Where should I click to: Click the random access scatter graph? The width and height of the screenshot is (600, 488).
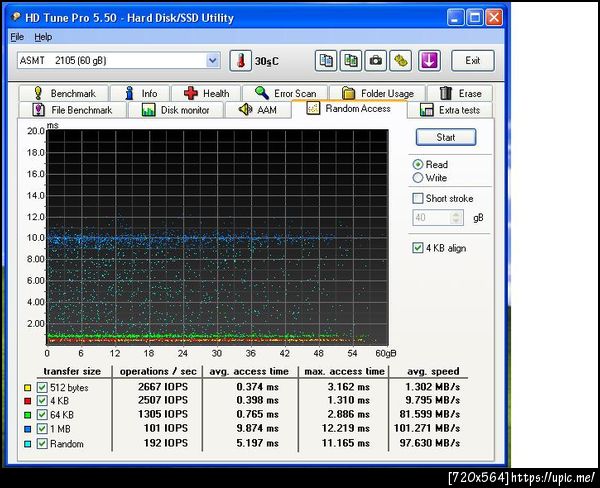click(217, 237)
